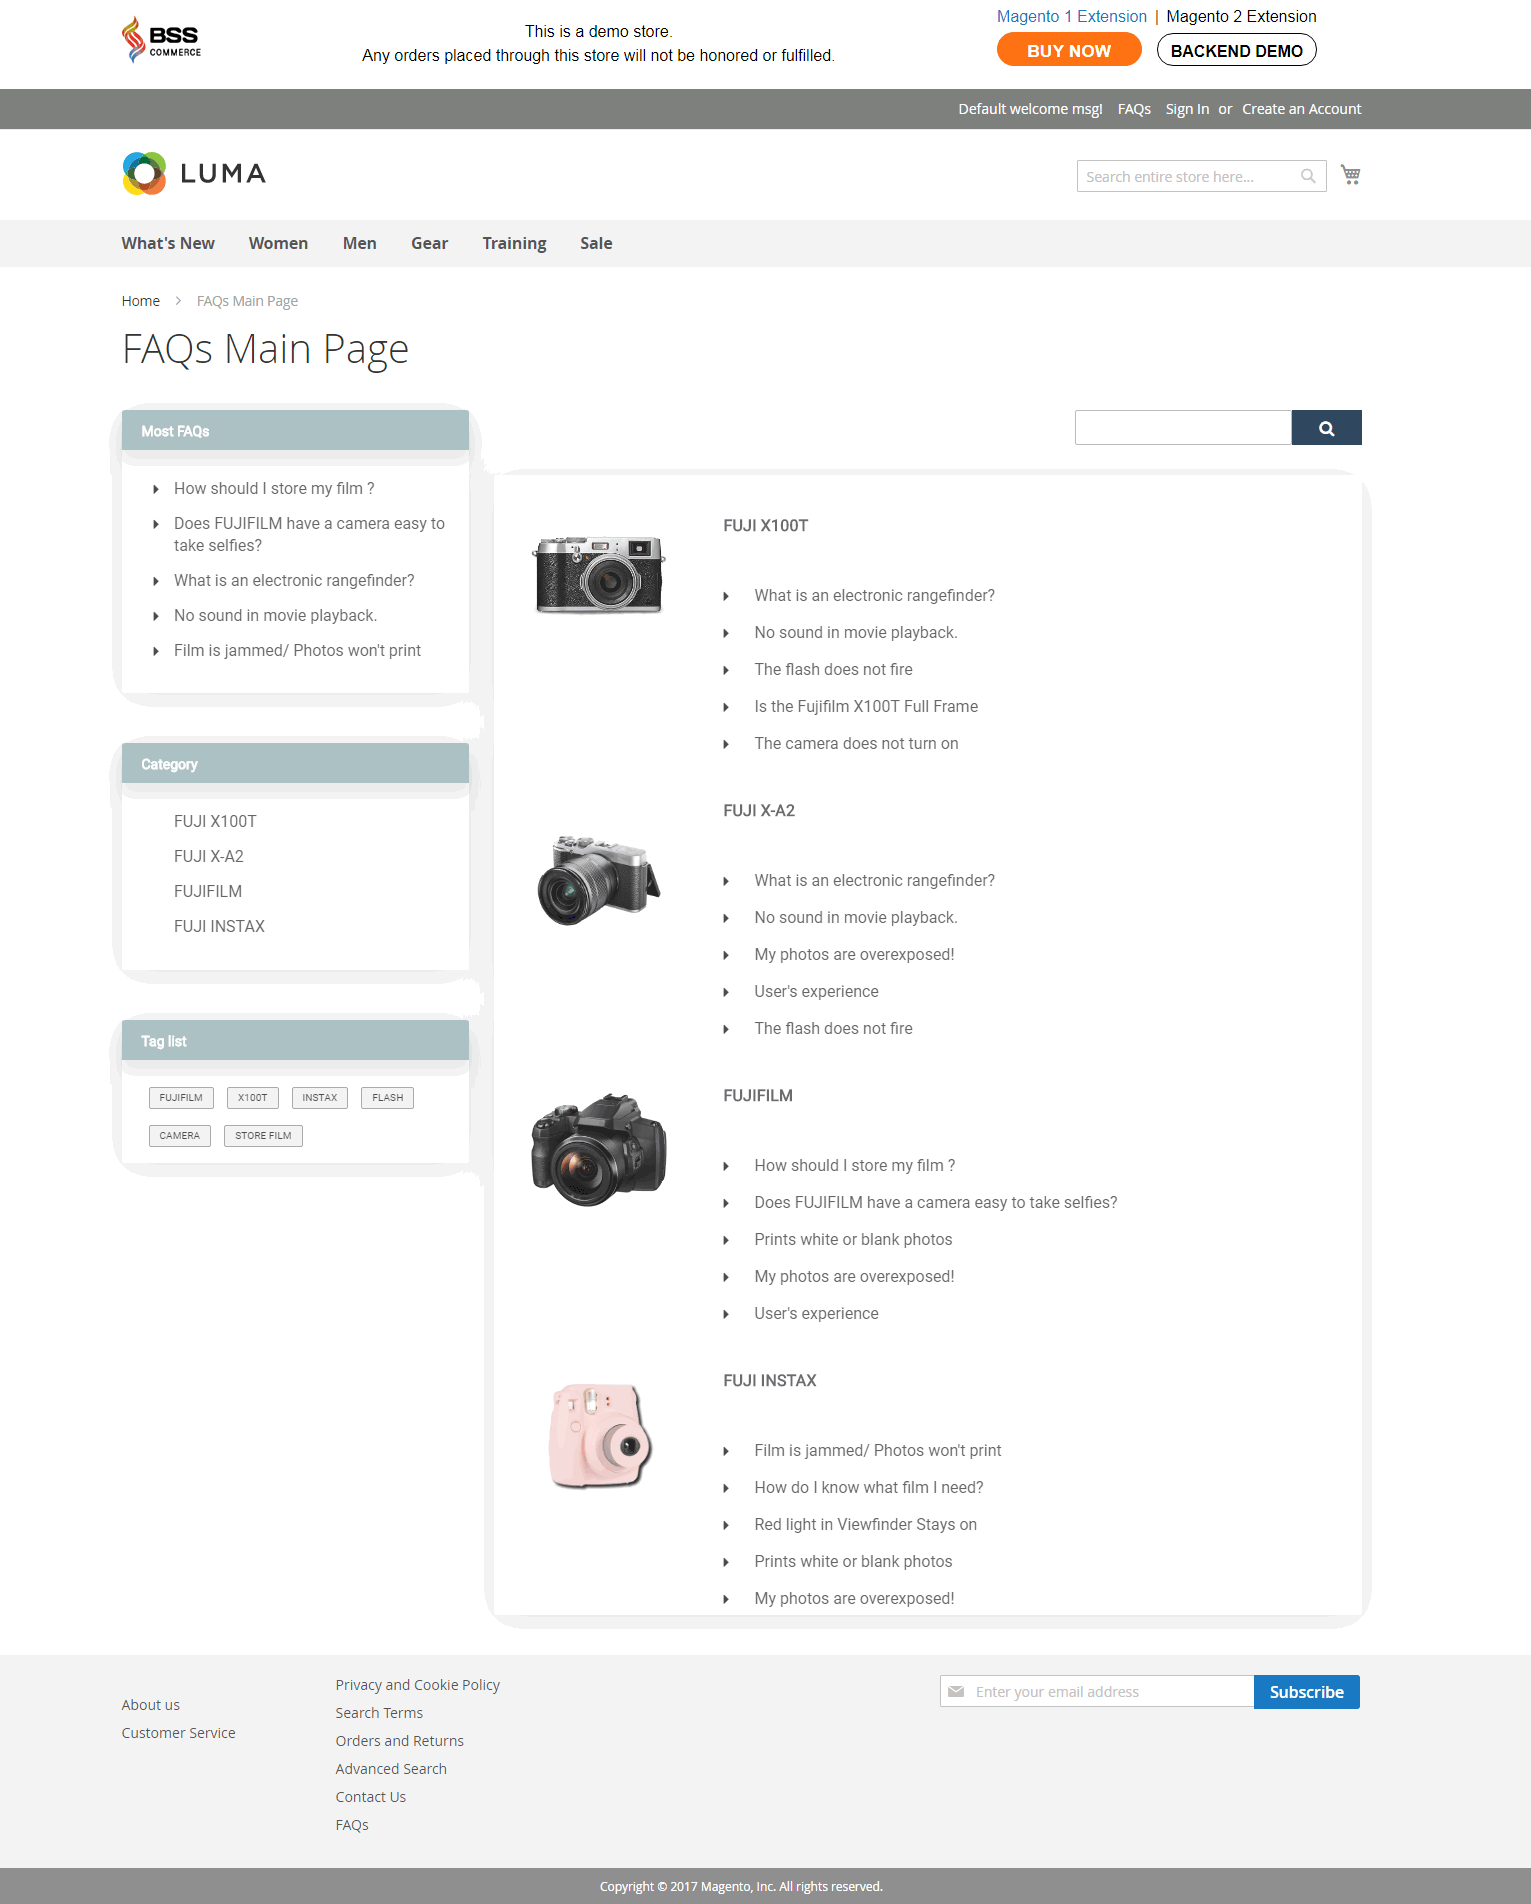Expand 'How should I store my film ?' in Most FAQs
This screenshot has height=1904, width=1531.
[274, 488]
